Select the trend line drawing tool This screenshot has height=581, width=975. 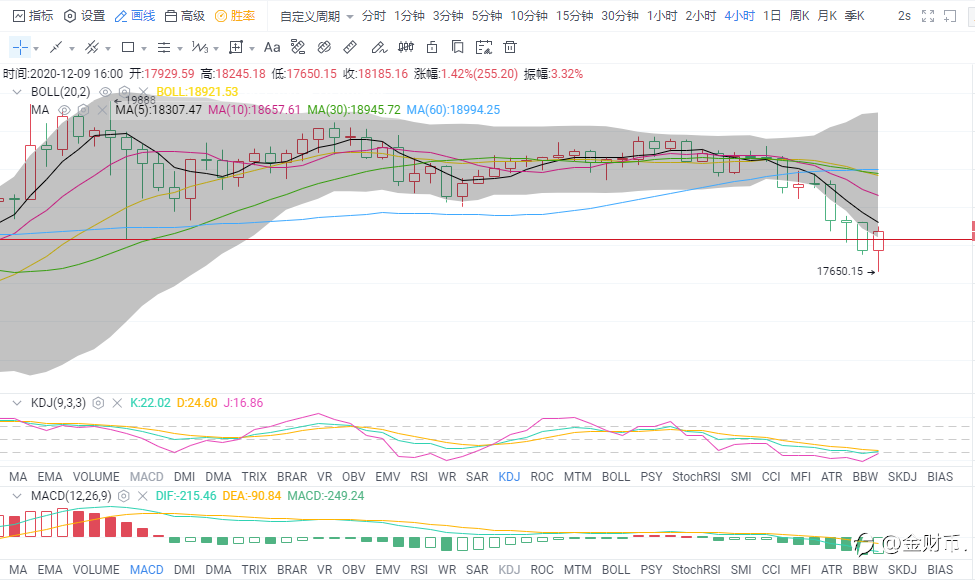[56, 47]
